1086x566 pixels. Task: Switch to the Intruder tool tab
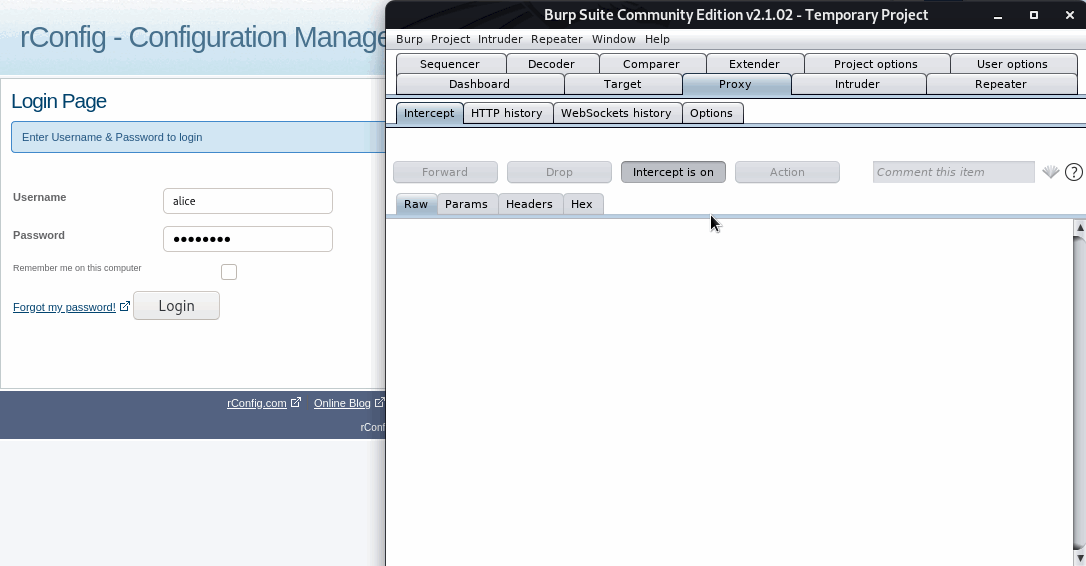click(x=857, y=84)
